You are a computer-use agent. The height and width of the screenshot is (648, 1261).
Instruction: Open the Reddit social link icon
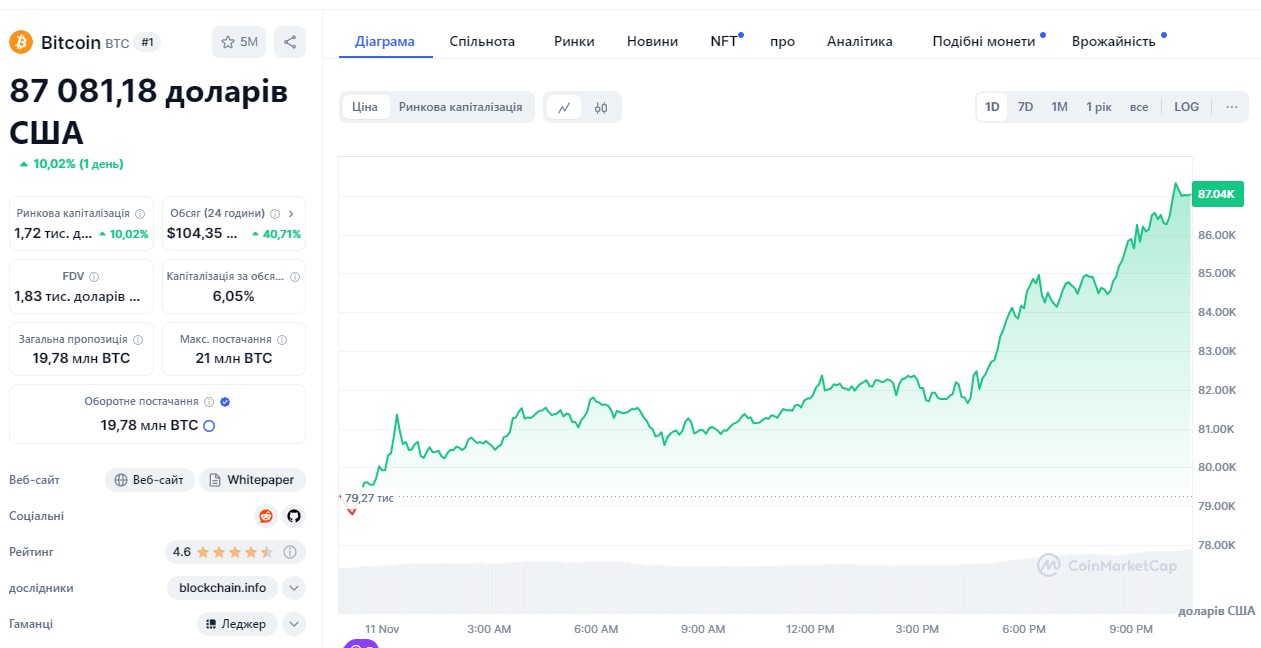coord(266,516)
